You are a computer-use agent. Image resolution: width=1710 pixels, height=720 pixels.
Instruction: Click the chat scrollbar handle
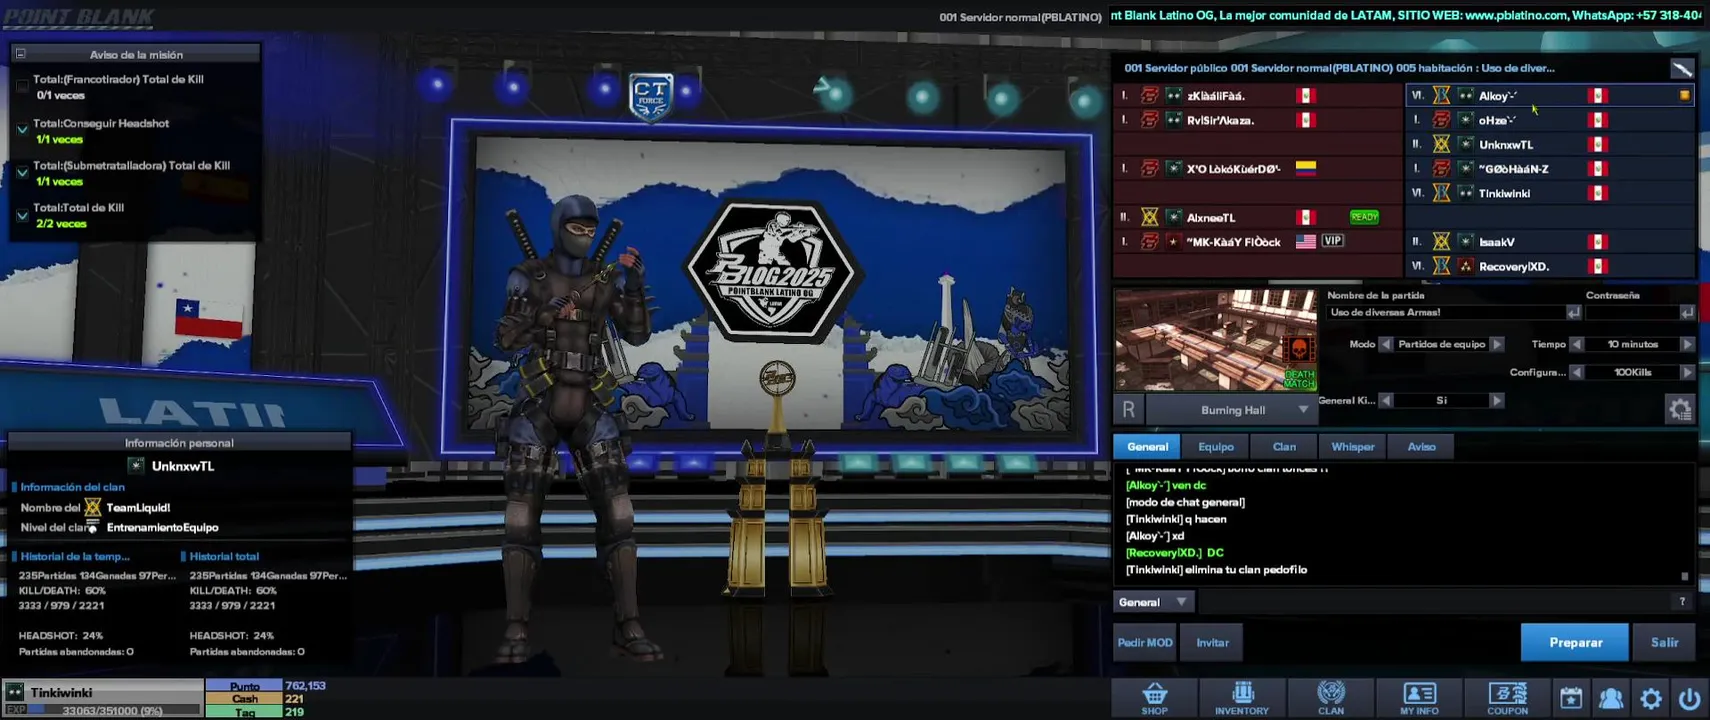(x=1684, y=576)
